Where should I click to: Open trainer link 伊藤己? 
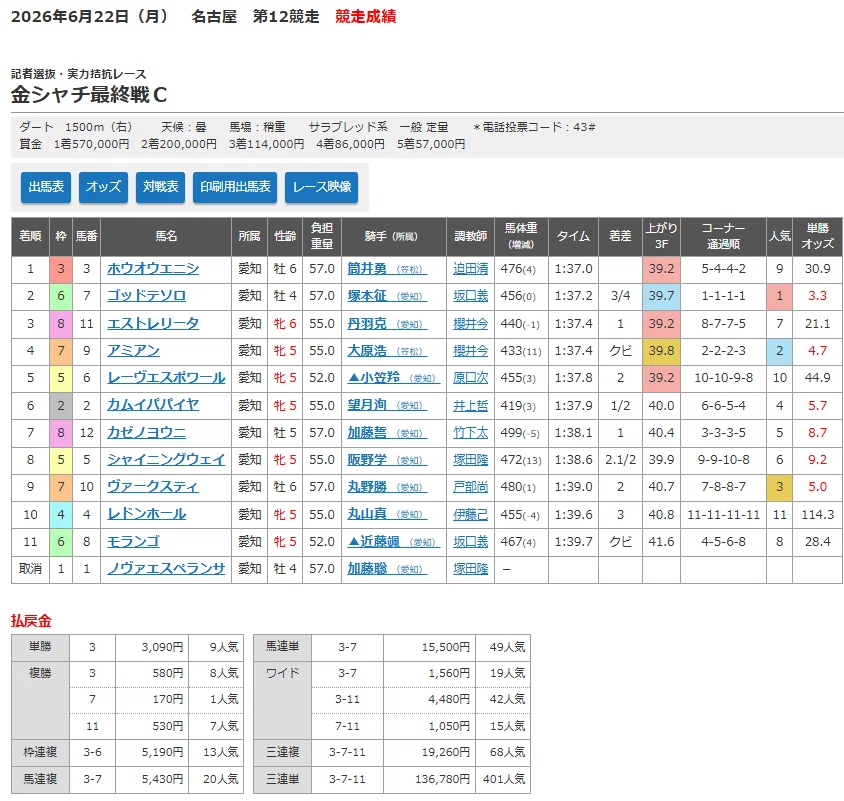470,514
